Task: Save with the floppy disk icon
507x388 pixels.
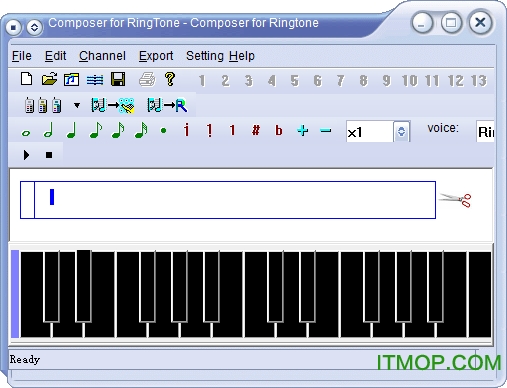Action: (x=118, y=79)
